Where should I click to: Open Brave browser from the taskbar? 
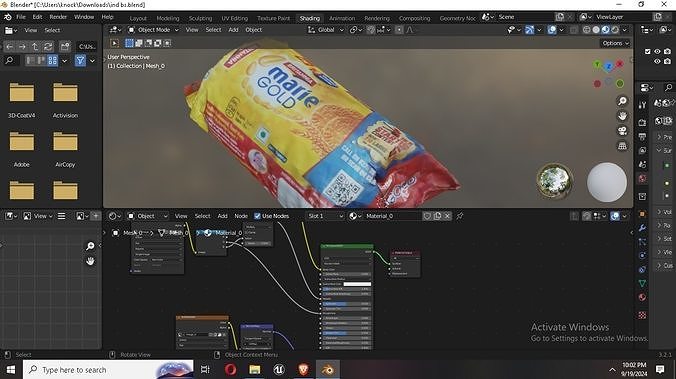click(x=304, y=370)
